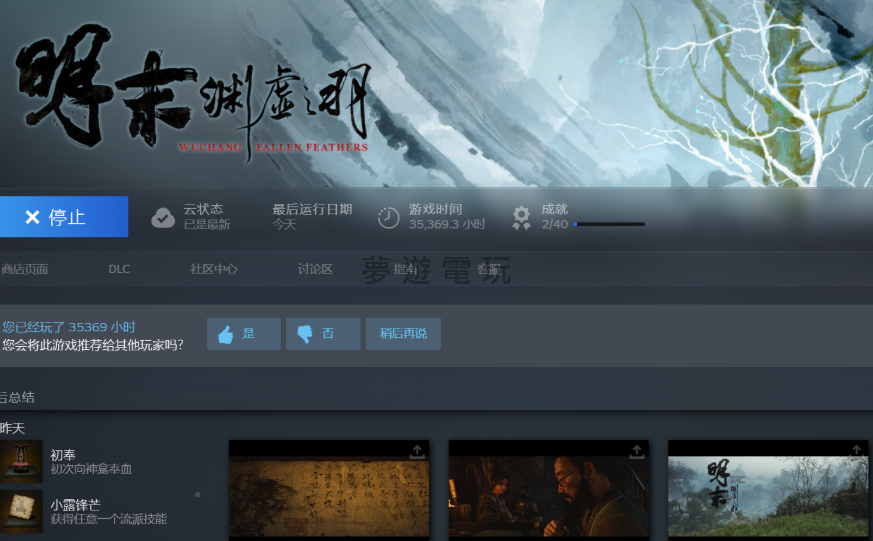Click the blue 停止 stop button
The height and width of the screenshot is (541, 873).
pyautogui.click(x=63, y=217)
